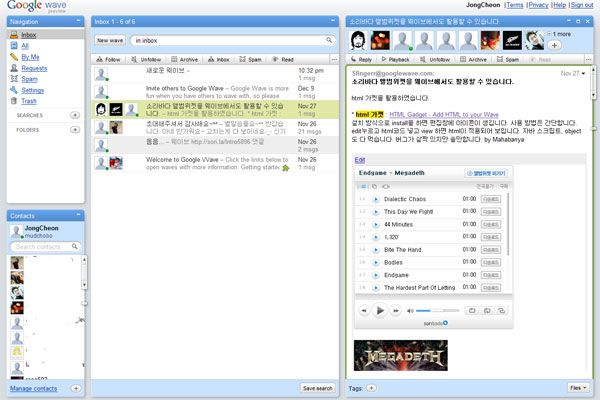The height and width of the screenshot is (400, 600).
Task: Click the download button for 1,320' track
Action: 491,237
